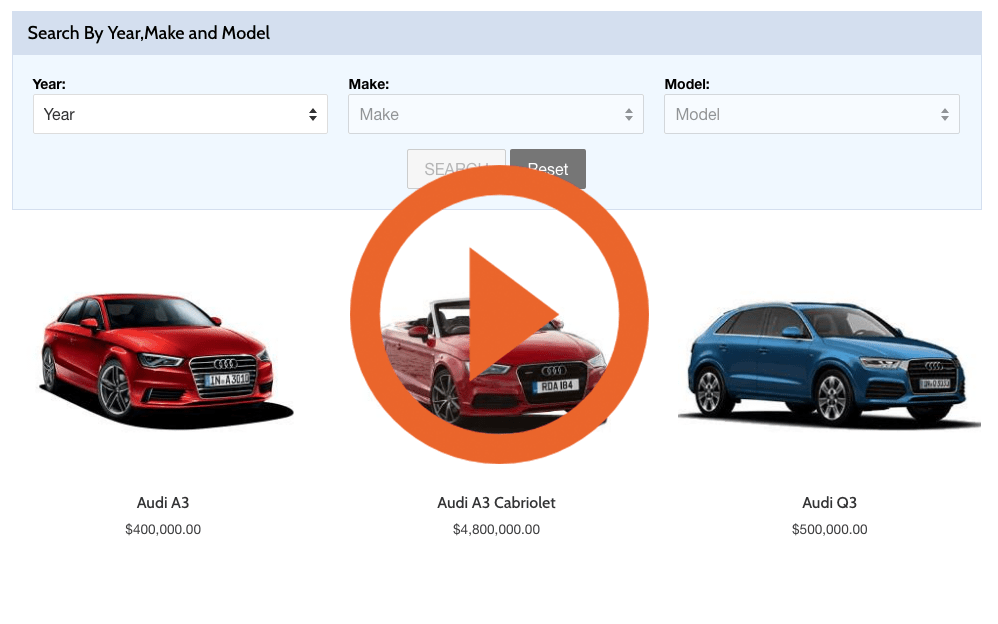The width and height of the screenshot is (998, 624).
Task: Click the $500,000.00 price
Action: click(x=829, y=529)
